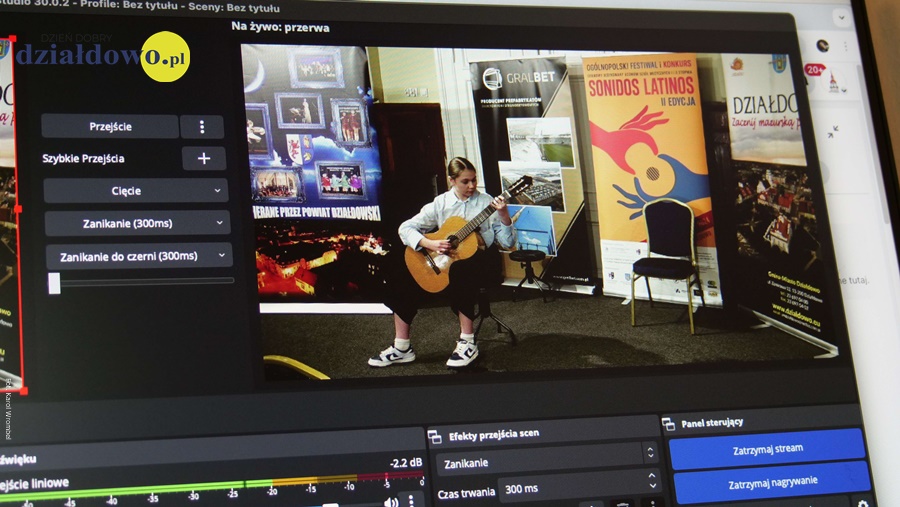Open the Zanikanie scene transition combo box

pos(546,461)
